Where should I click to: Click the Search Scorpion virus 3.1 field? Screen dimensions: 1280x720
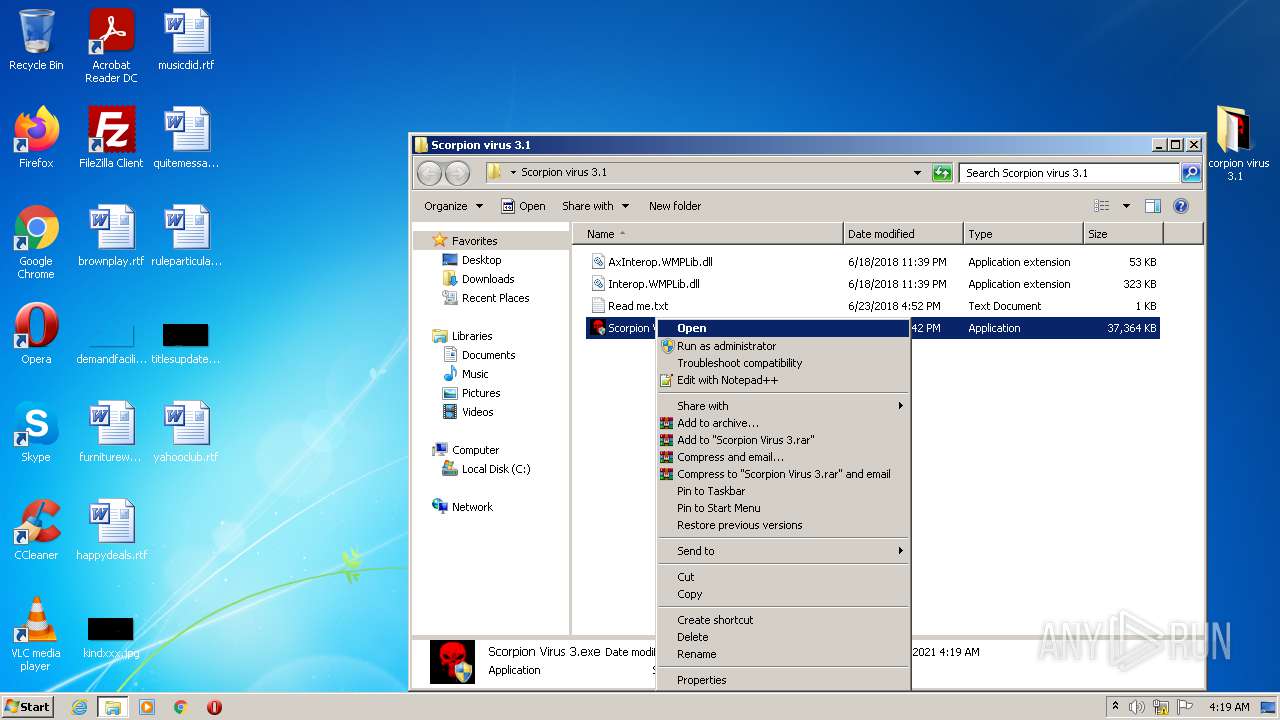click(x=1069, y=173)
